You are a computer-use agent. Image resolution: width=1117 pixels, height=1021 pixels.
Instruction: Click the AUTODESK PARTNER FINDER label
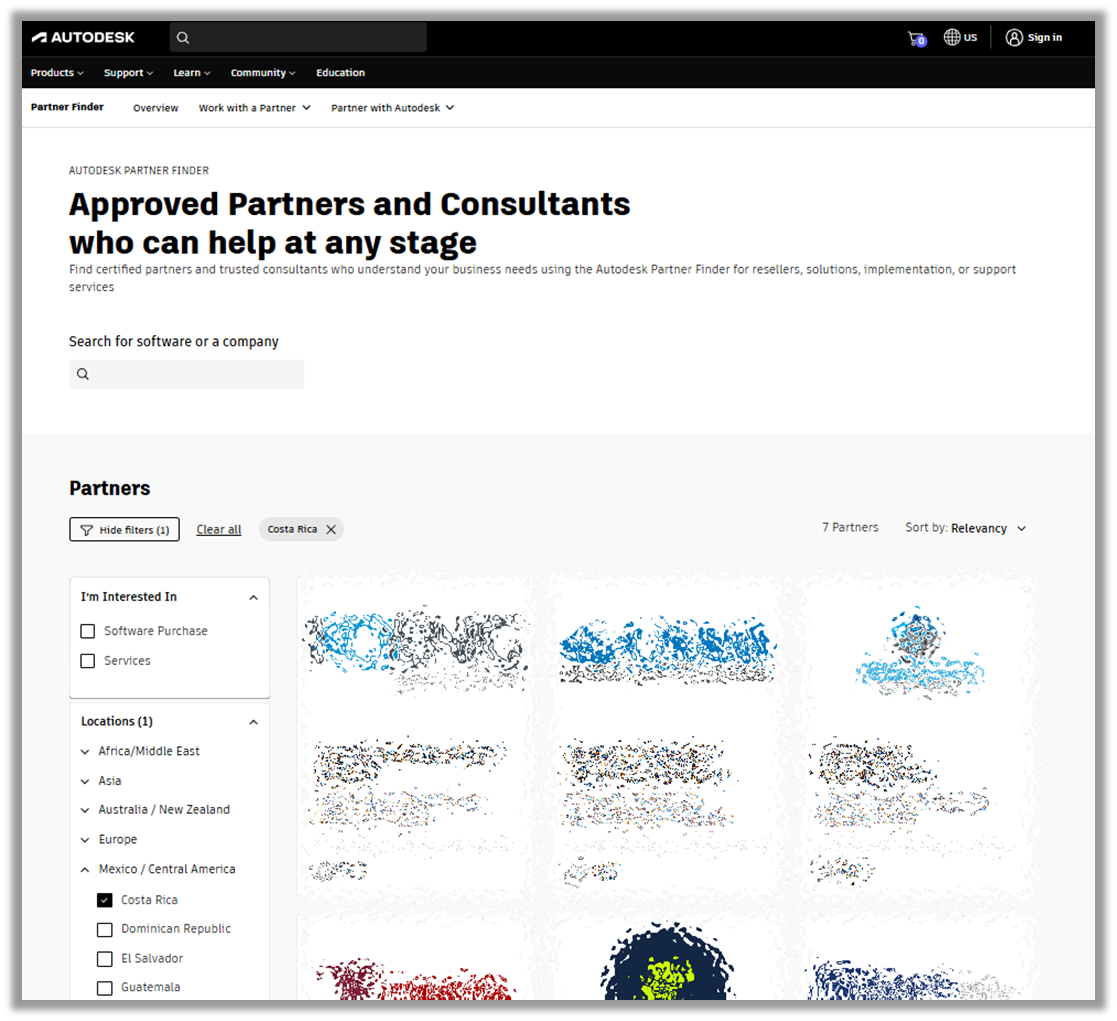pyautogui.click(x=139, y=170)
